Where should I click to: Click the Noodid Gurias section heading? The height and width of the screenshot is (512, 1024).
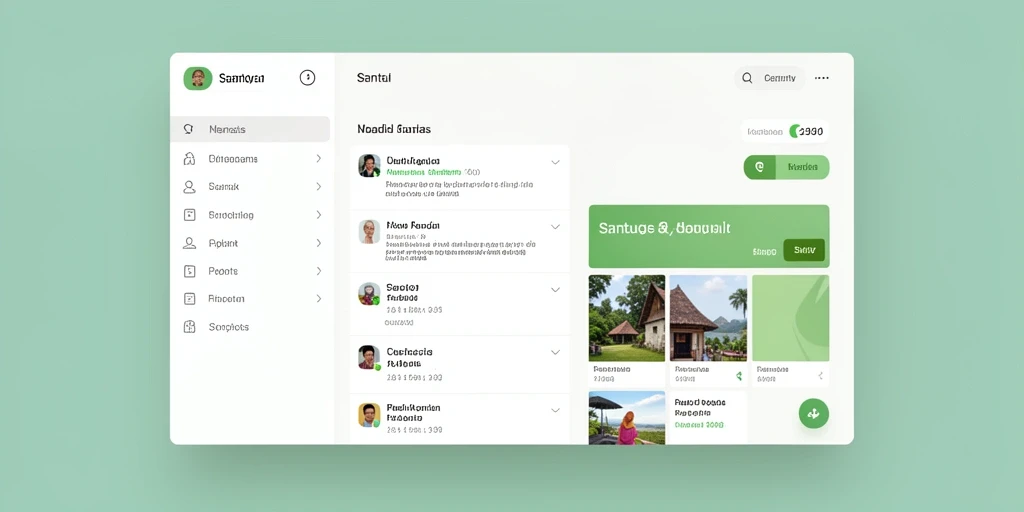pyautogui.click(x=394, y=129)
